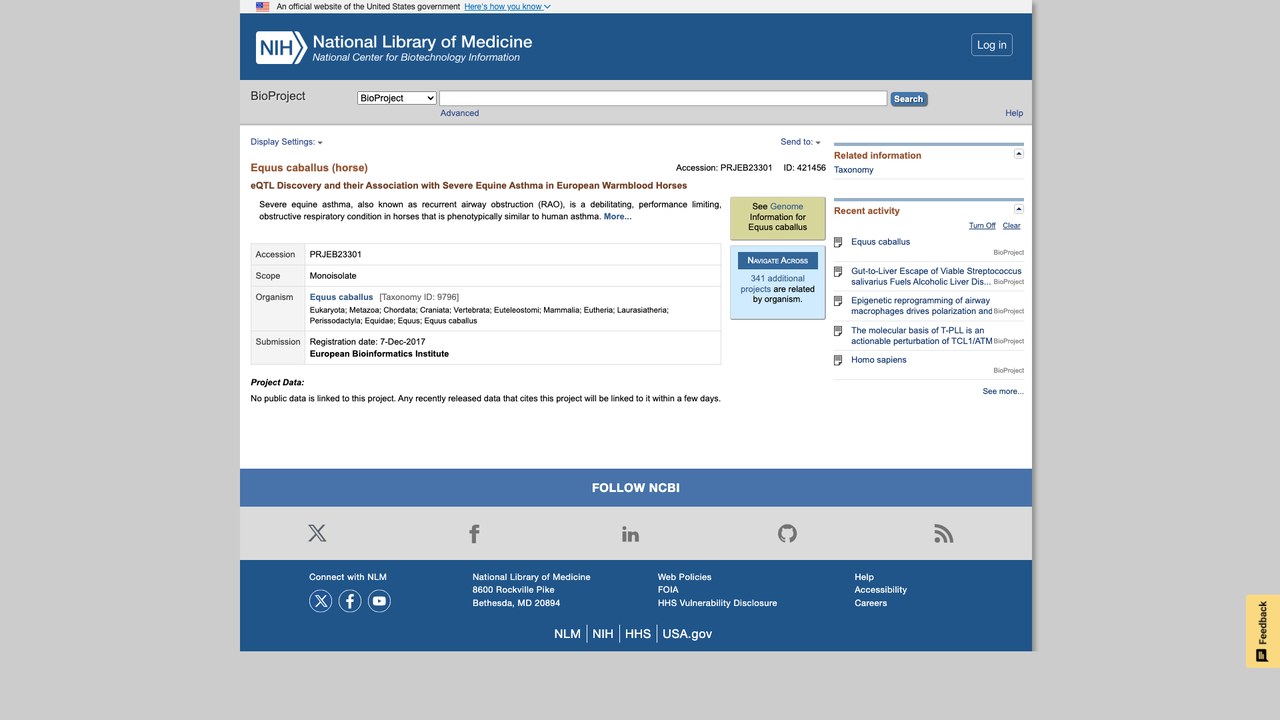The width and height of the screenshot is (1280, 720).
Task: Open the Feedback tab
Action: tap(1263, 631)
